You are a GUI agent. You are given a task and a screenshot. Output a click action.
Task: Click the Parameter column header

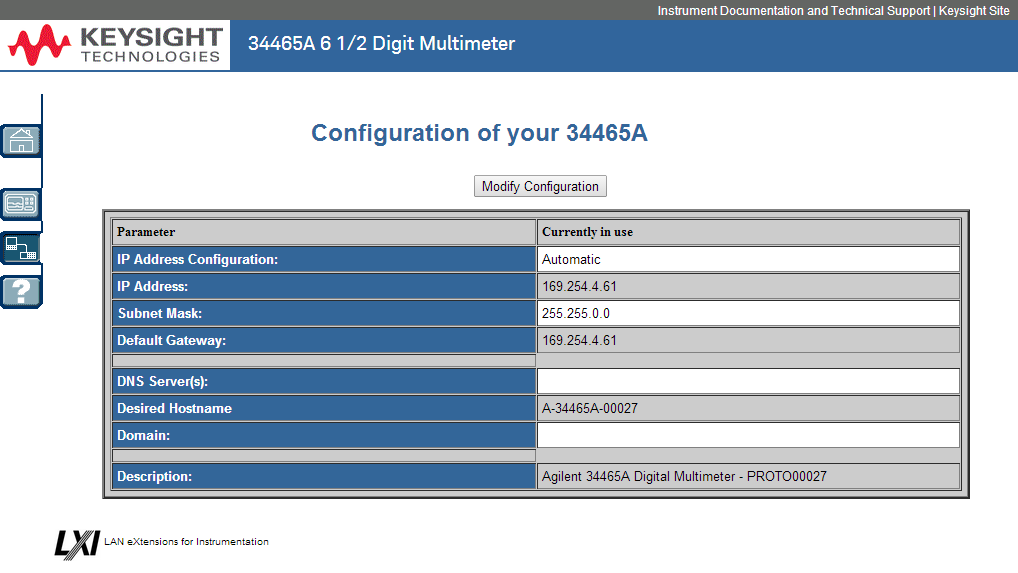(323, 232)
